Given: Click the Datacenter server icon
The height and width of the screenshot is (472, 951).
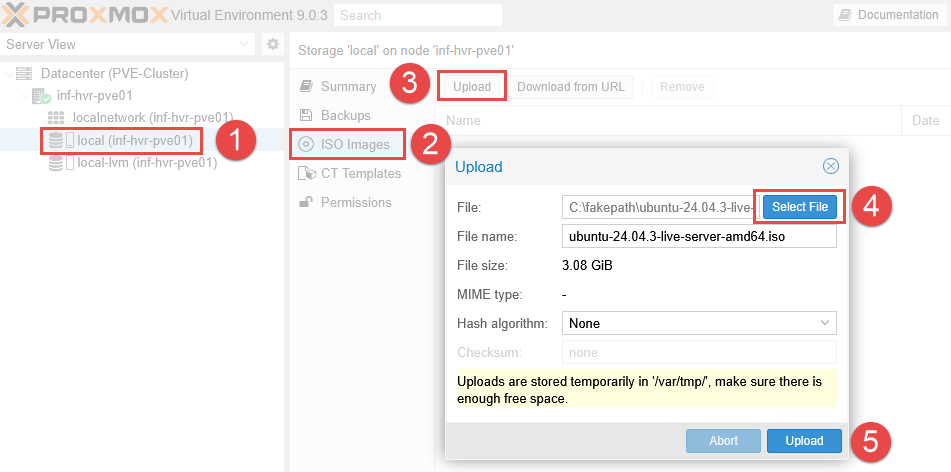Looking at the screenshot, I should pos(24,74).
